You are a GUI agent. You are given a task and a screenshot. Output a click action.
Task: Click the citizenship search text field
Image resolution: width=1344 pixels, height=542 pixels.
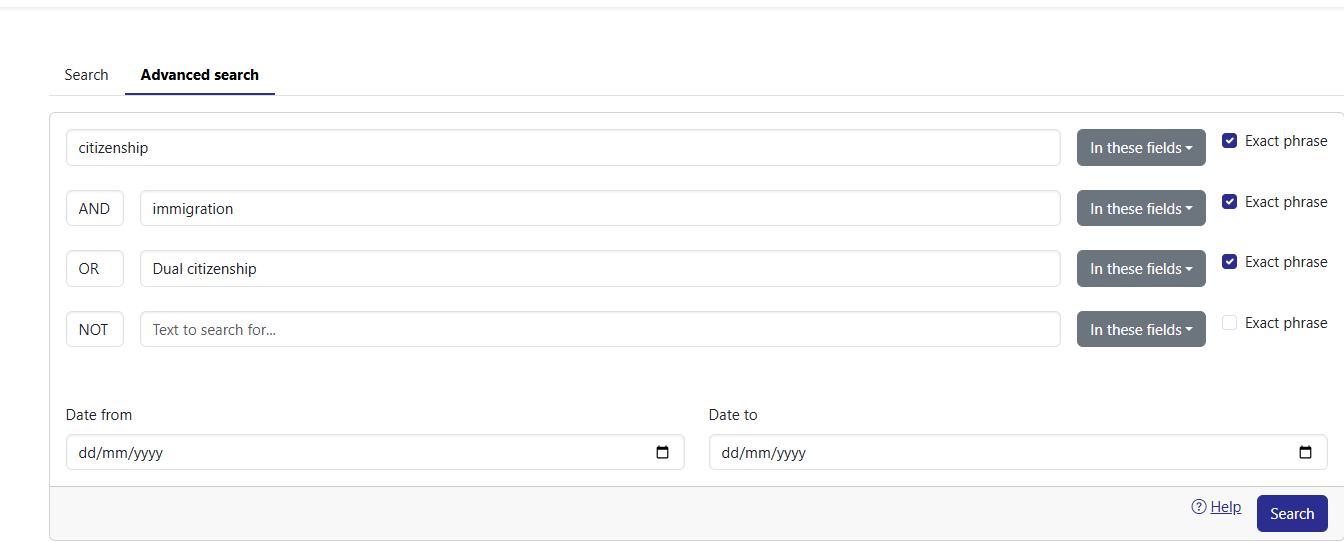[563, 148]
